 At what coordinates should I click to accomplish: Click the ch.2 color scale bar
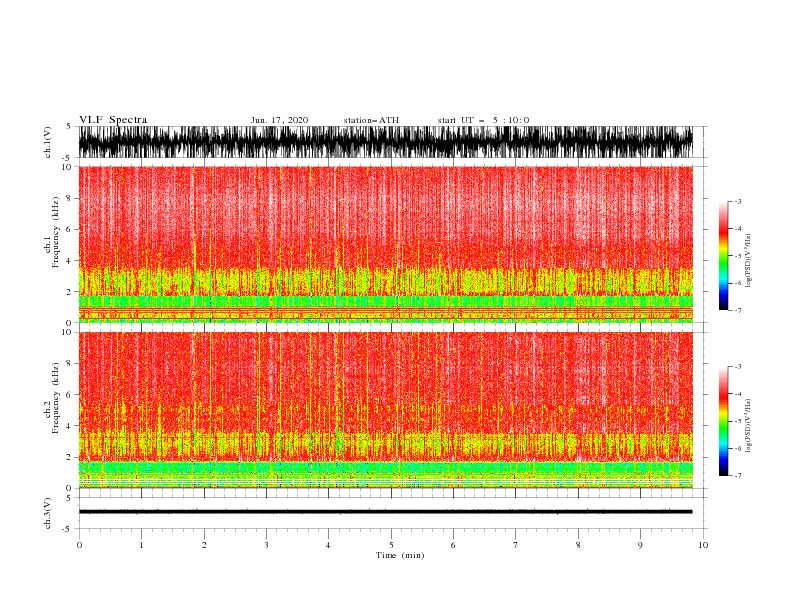coord(723,421)
